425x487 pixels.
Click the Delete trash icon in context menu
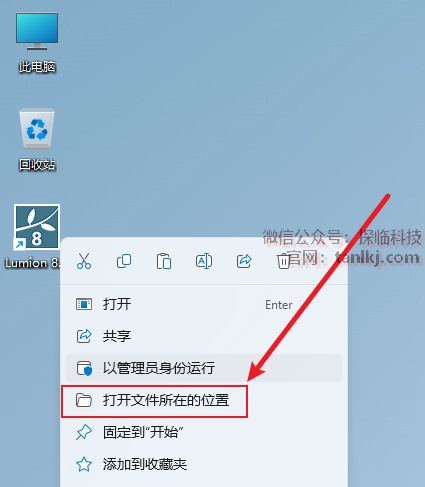click(284, 261)
